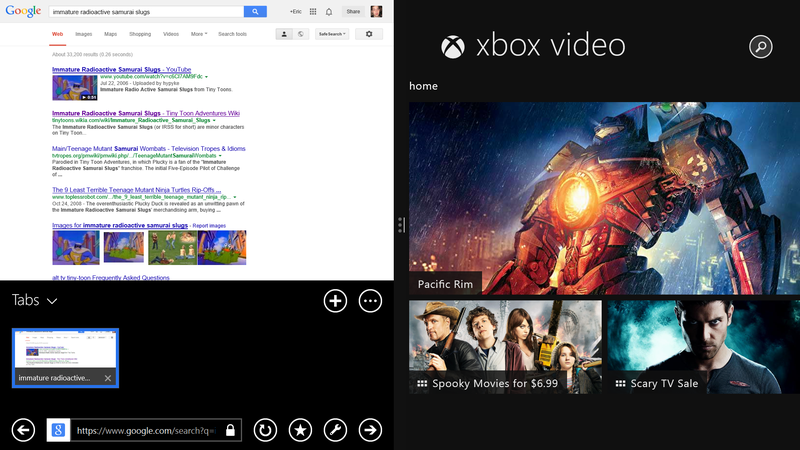Click the Google profile avatar
The width and height of the screenshot is (800, 450).
pyautogui.click(x=377, y=11)
